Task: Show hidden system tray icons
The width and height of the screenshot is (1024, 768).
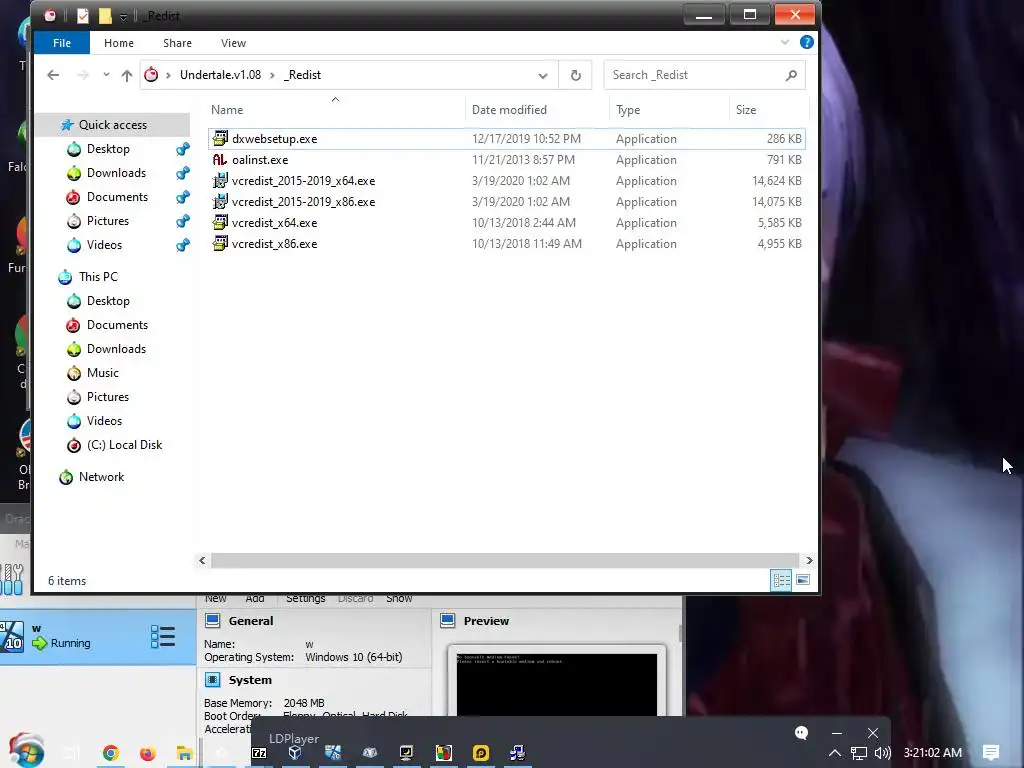Action: 835,753
